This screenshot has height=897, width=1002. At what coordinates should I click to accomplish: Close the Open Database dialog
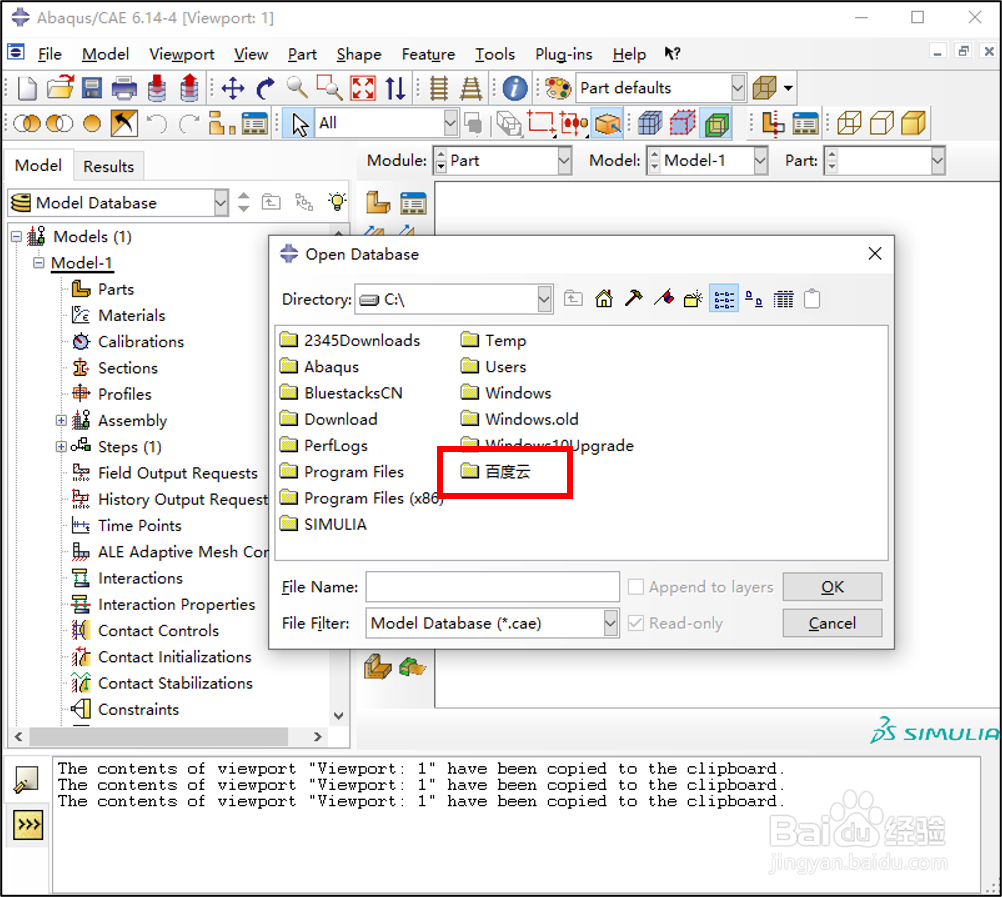pyautogui.click(x=875, y=254)
